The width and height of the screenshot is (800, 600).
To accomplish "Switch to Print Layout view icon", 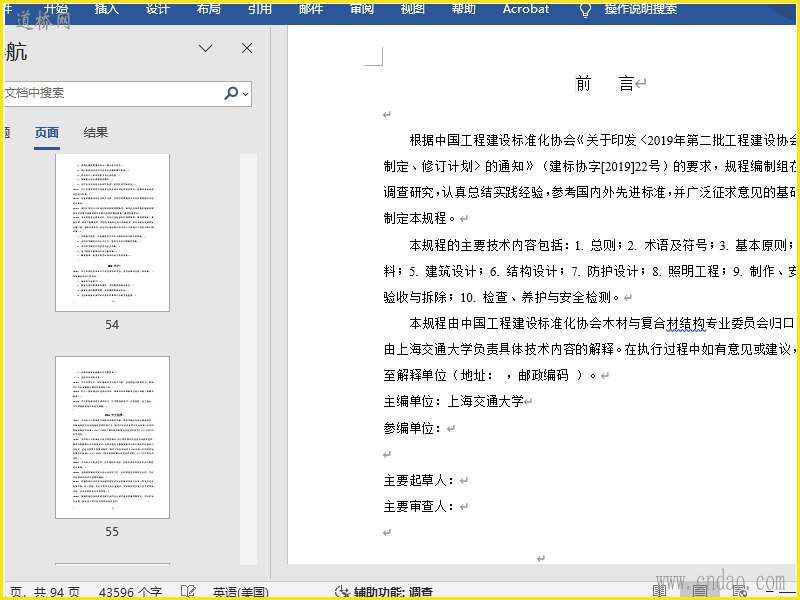I will 699,591.
